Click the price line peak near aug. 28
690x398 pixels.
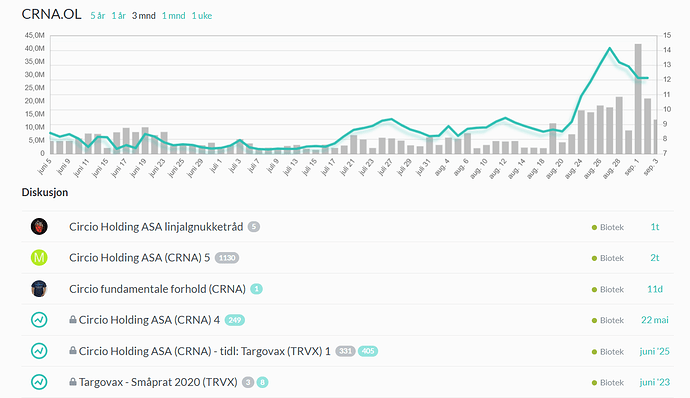(x=610, y=48)
